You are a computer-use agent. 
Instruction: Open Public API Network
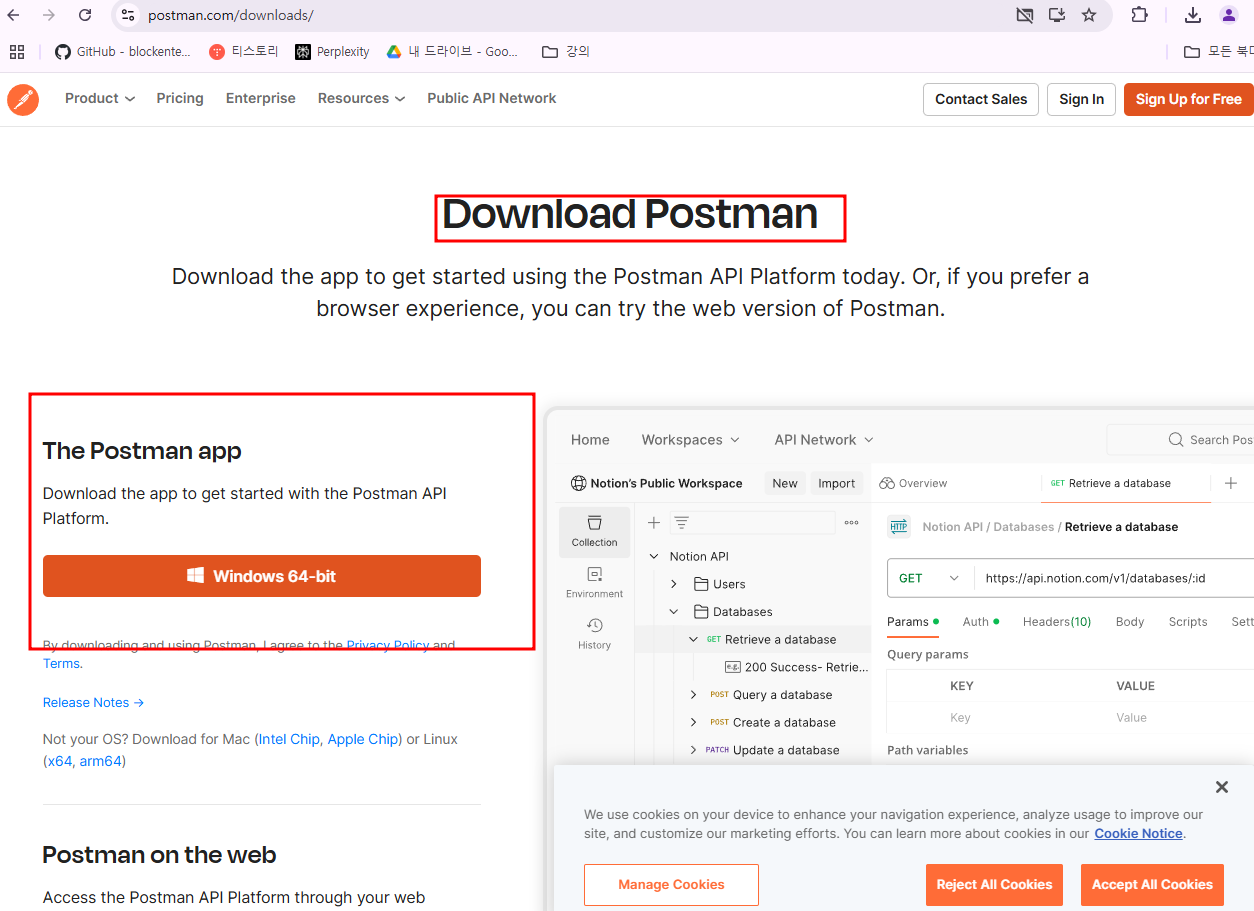[492, 98]
